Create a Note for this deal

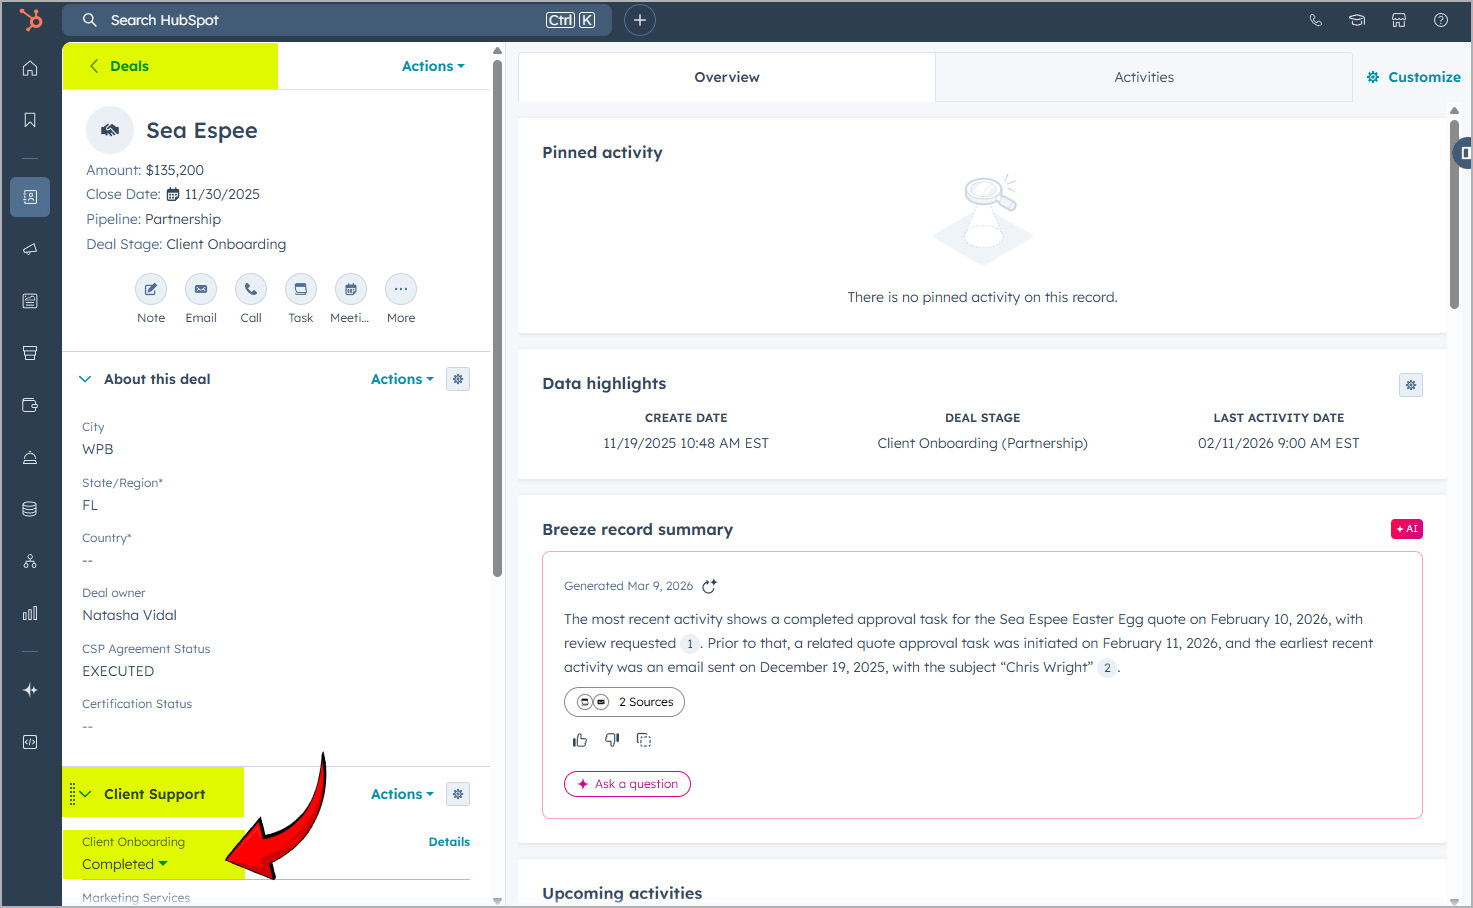point(151,289)
